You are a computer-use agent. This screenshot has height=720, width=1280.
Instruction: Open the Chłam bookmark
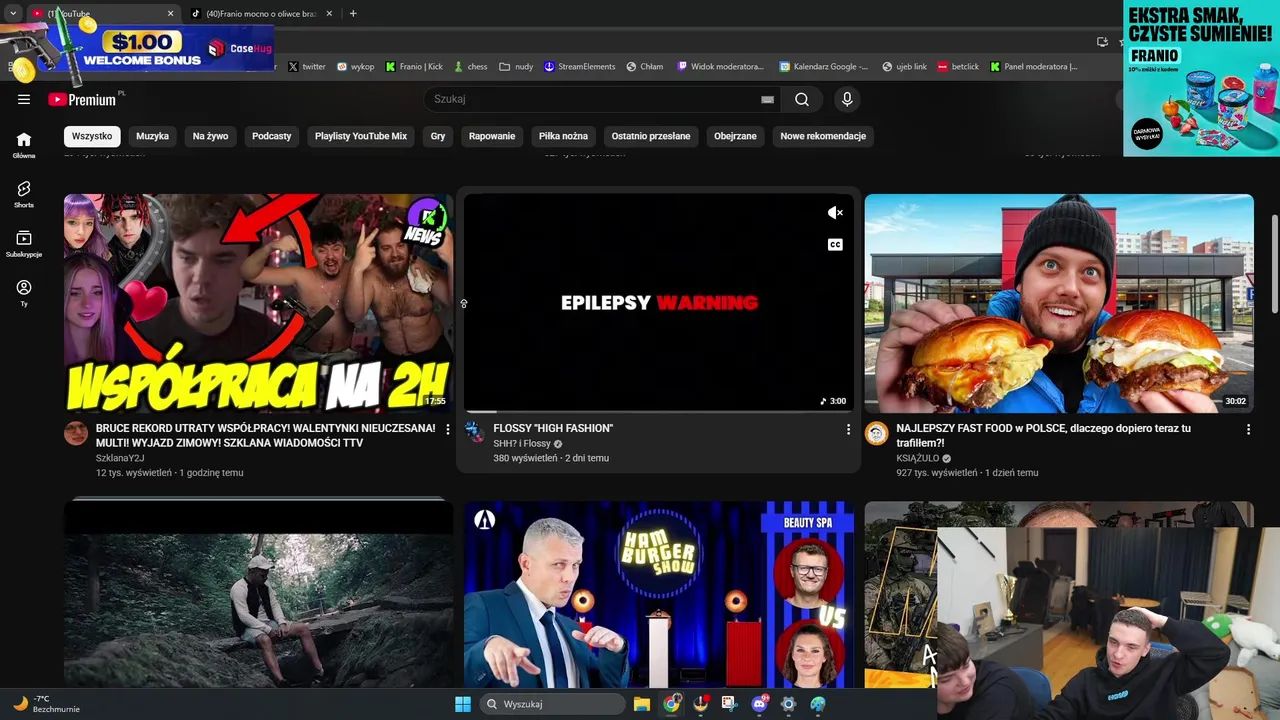(x=645, y=67)
